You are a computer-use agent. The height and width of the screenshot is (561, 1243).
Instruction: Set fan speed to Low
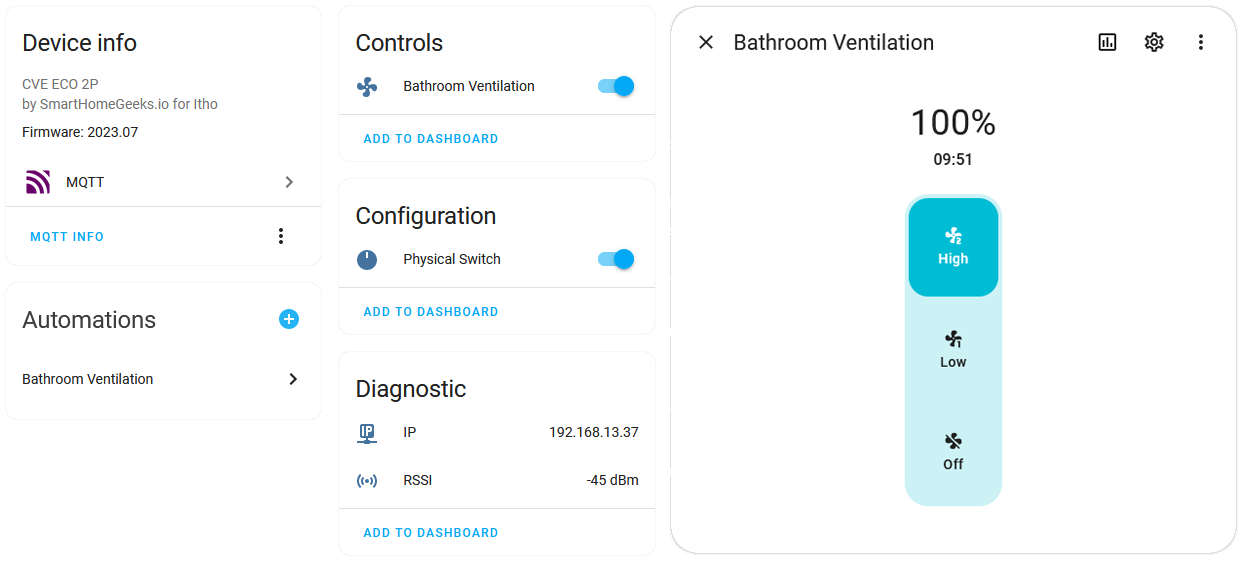click(x=953, y=350)
